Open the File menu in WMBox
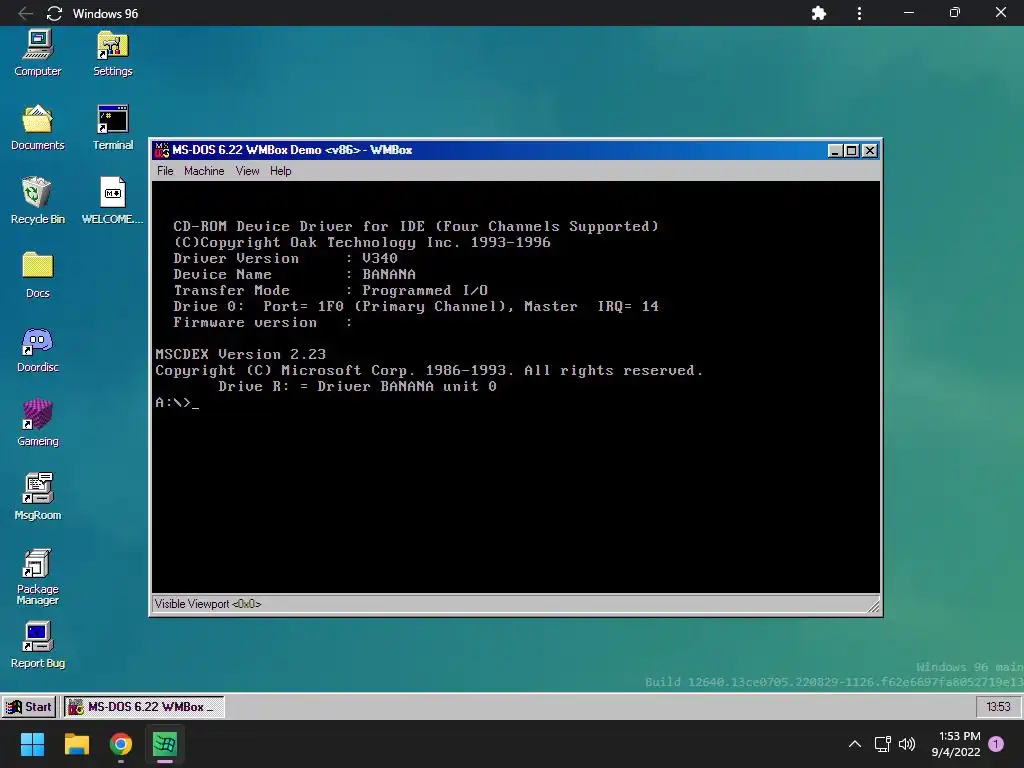This screenshot has width=1024, height=768. click(165, 171)
